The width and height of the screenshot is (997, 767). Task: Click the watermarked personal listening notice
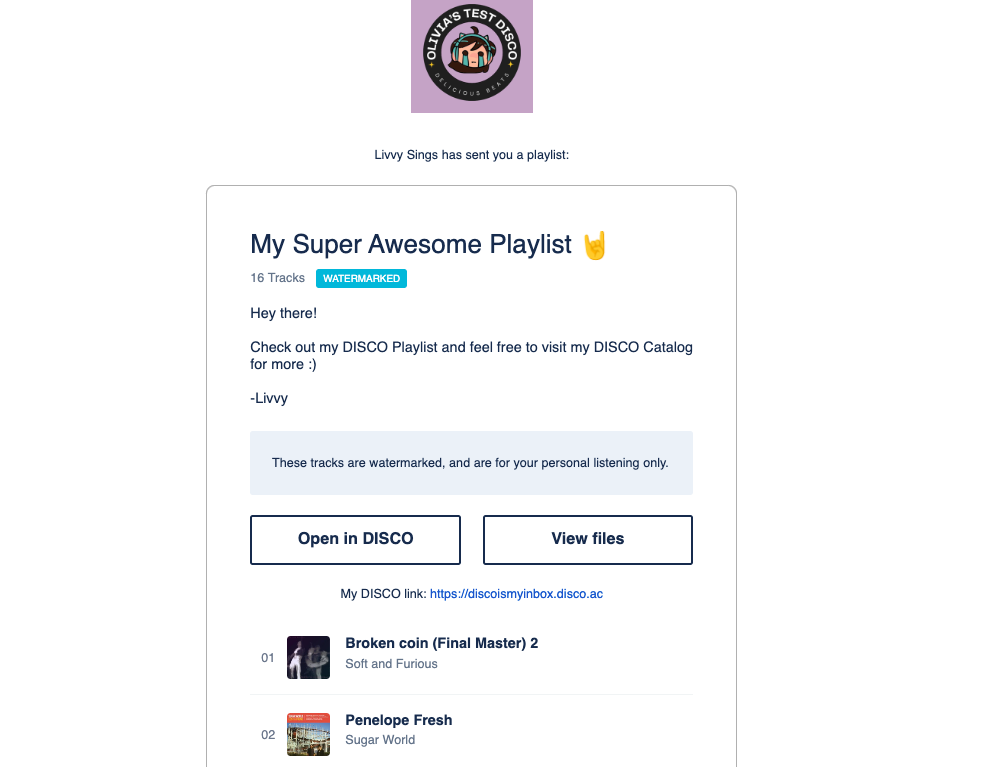(470, 463)
